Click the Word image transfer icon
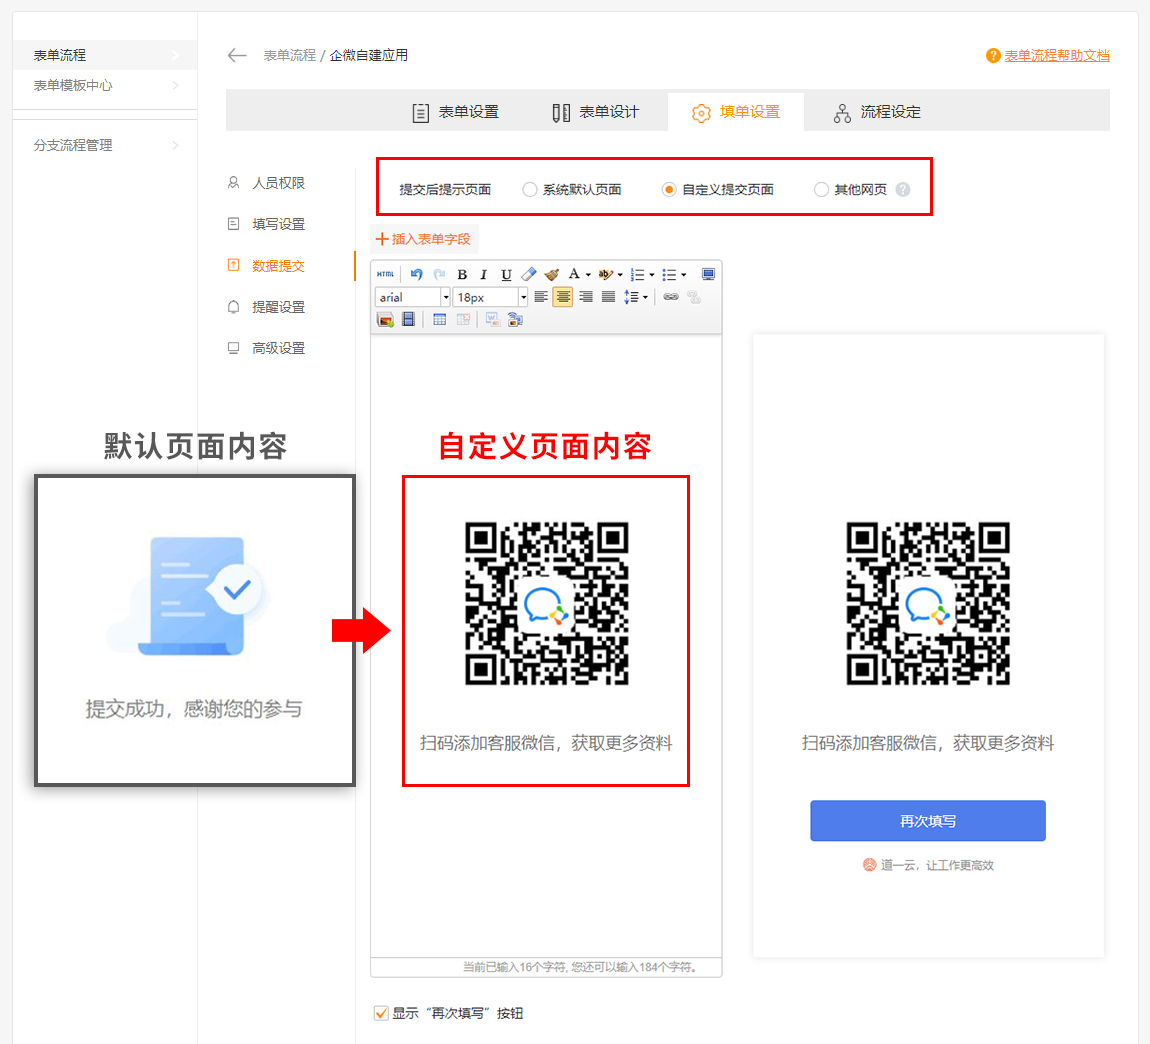Screen dimensions: 1150x1044 (x=492, y=320)
